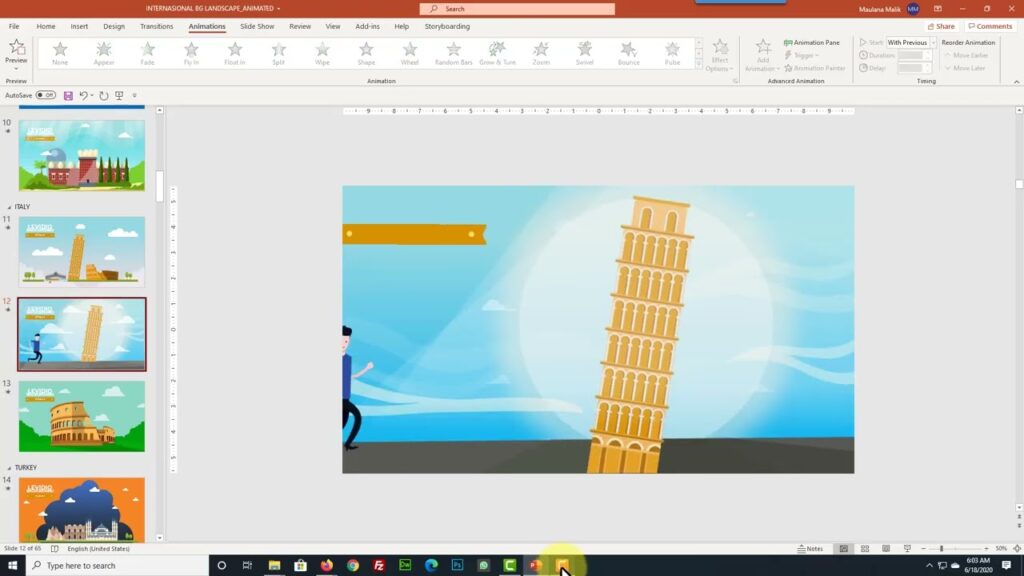The height and width of the screenshot is (576, 1024).
Task: Select the None animation effect
Action: (x=60, y=54)
